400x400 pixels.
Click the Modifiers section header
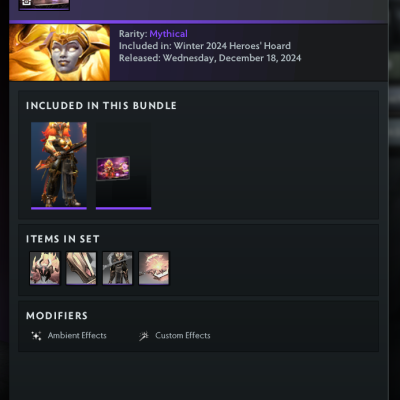tap(57, 316)
